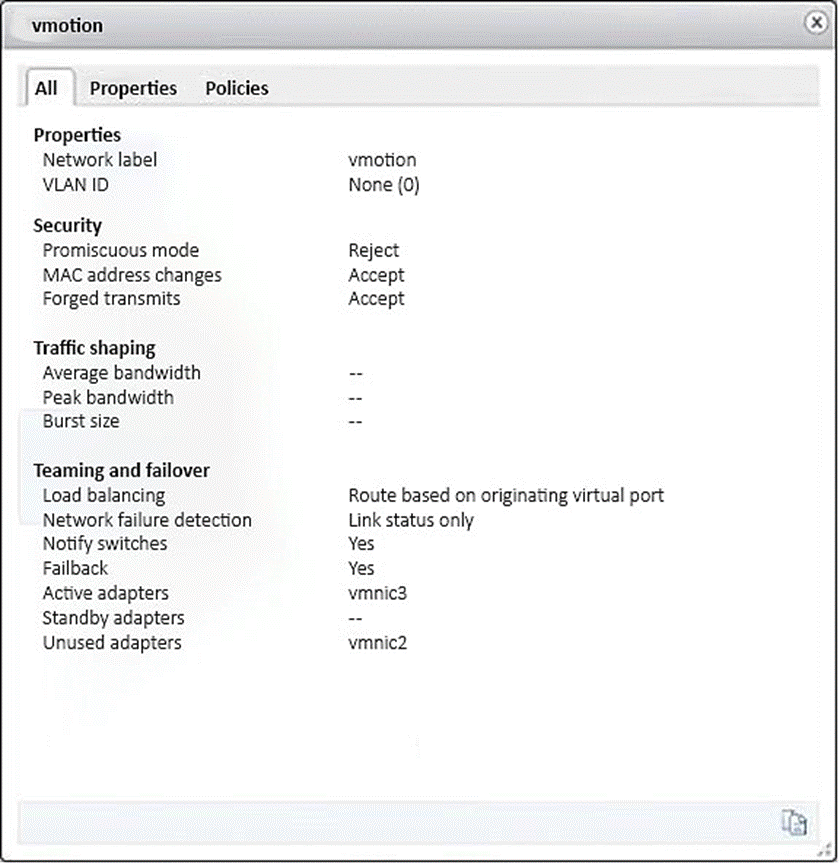Screen dimensions: 840x865
Task: Click the VLAN ID value None (0)
Action: tap(383, 185)
